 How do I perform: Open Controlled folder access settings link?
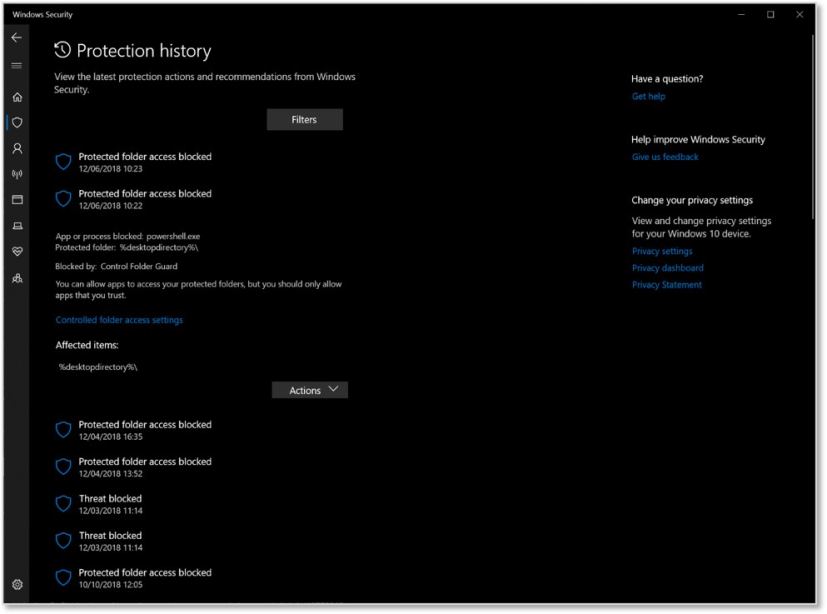point(119,320)
